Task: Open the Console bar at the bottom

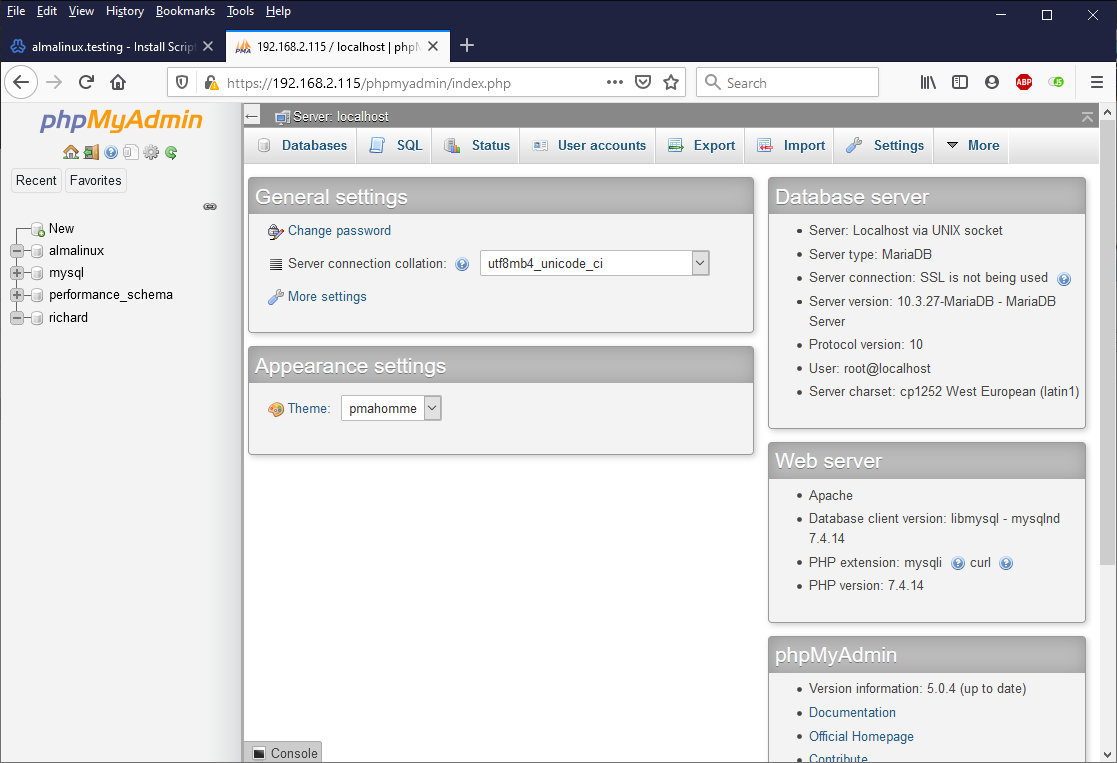Action: coord(285,753)
